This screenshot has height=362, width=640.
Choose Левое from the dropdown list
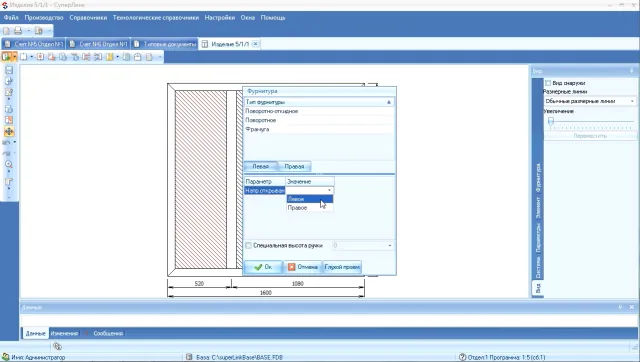click(309, 199)
